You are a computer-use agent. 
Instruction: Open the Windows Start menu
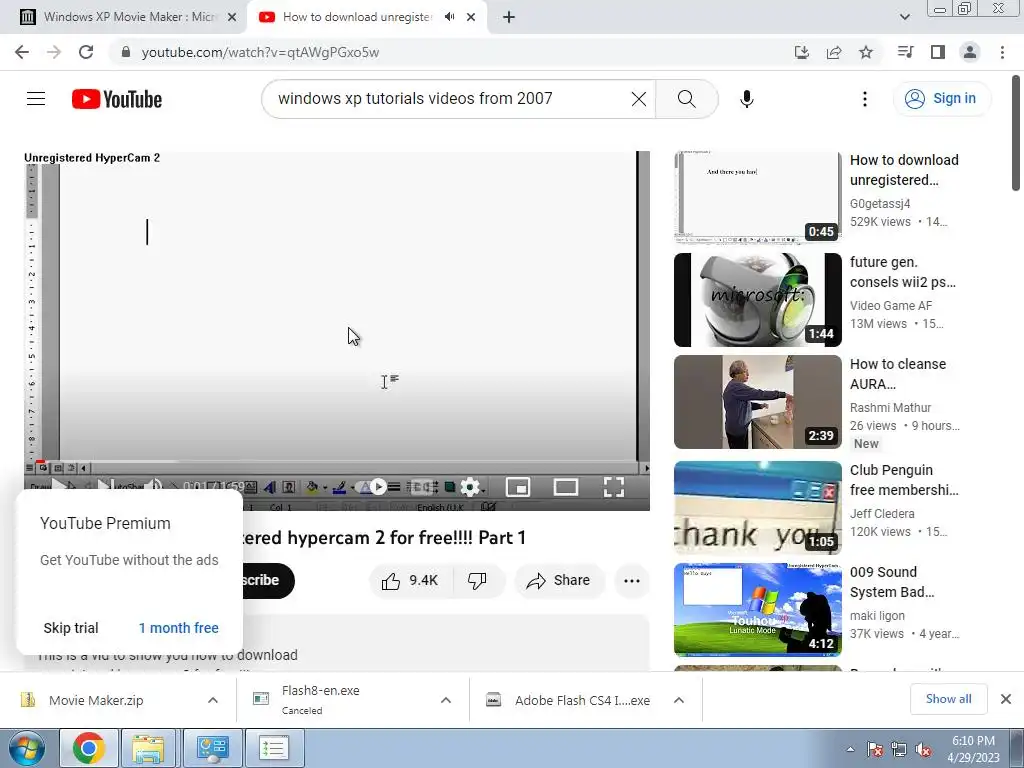coord(26,748)
